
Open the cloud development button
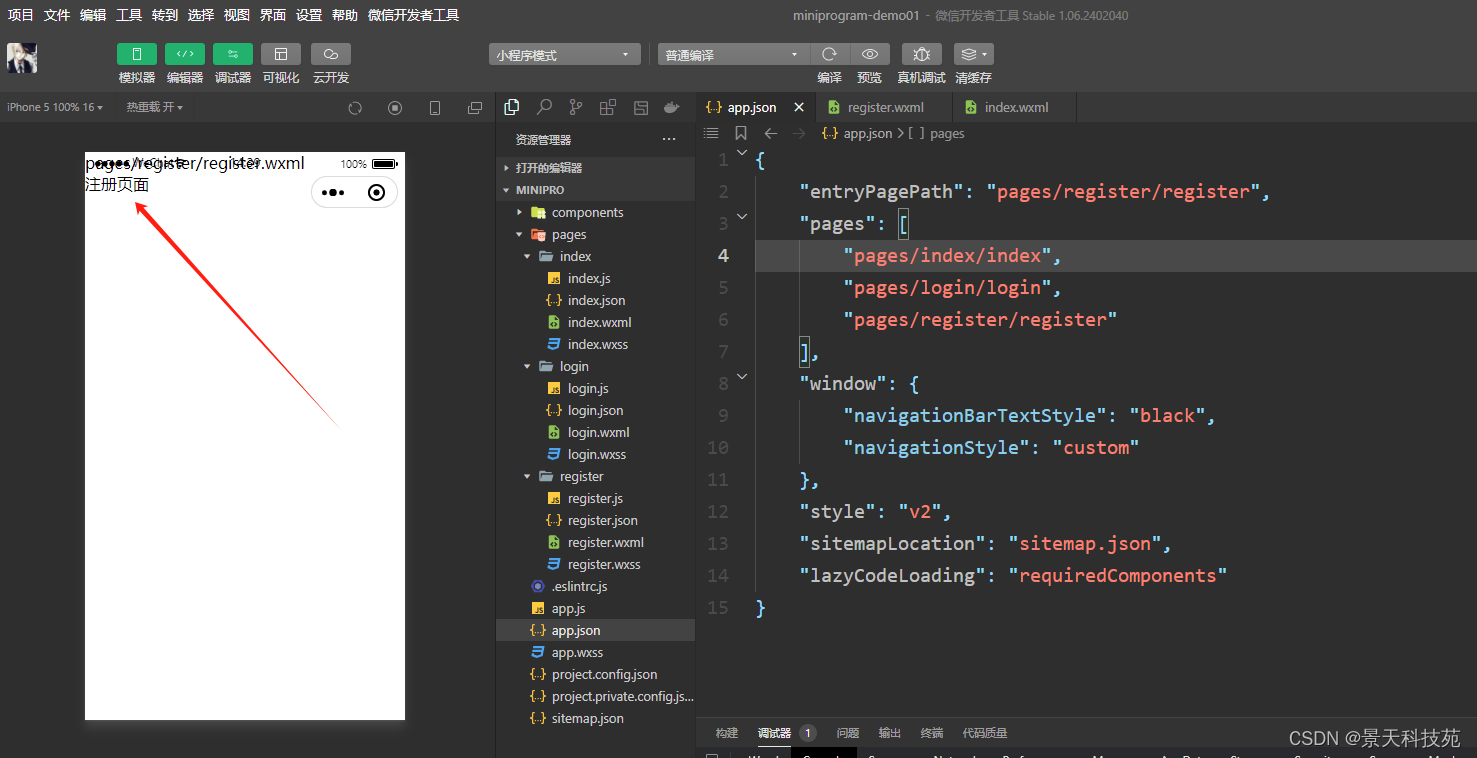tap(331, 54)
